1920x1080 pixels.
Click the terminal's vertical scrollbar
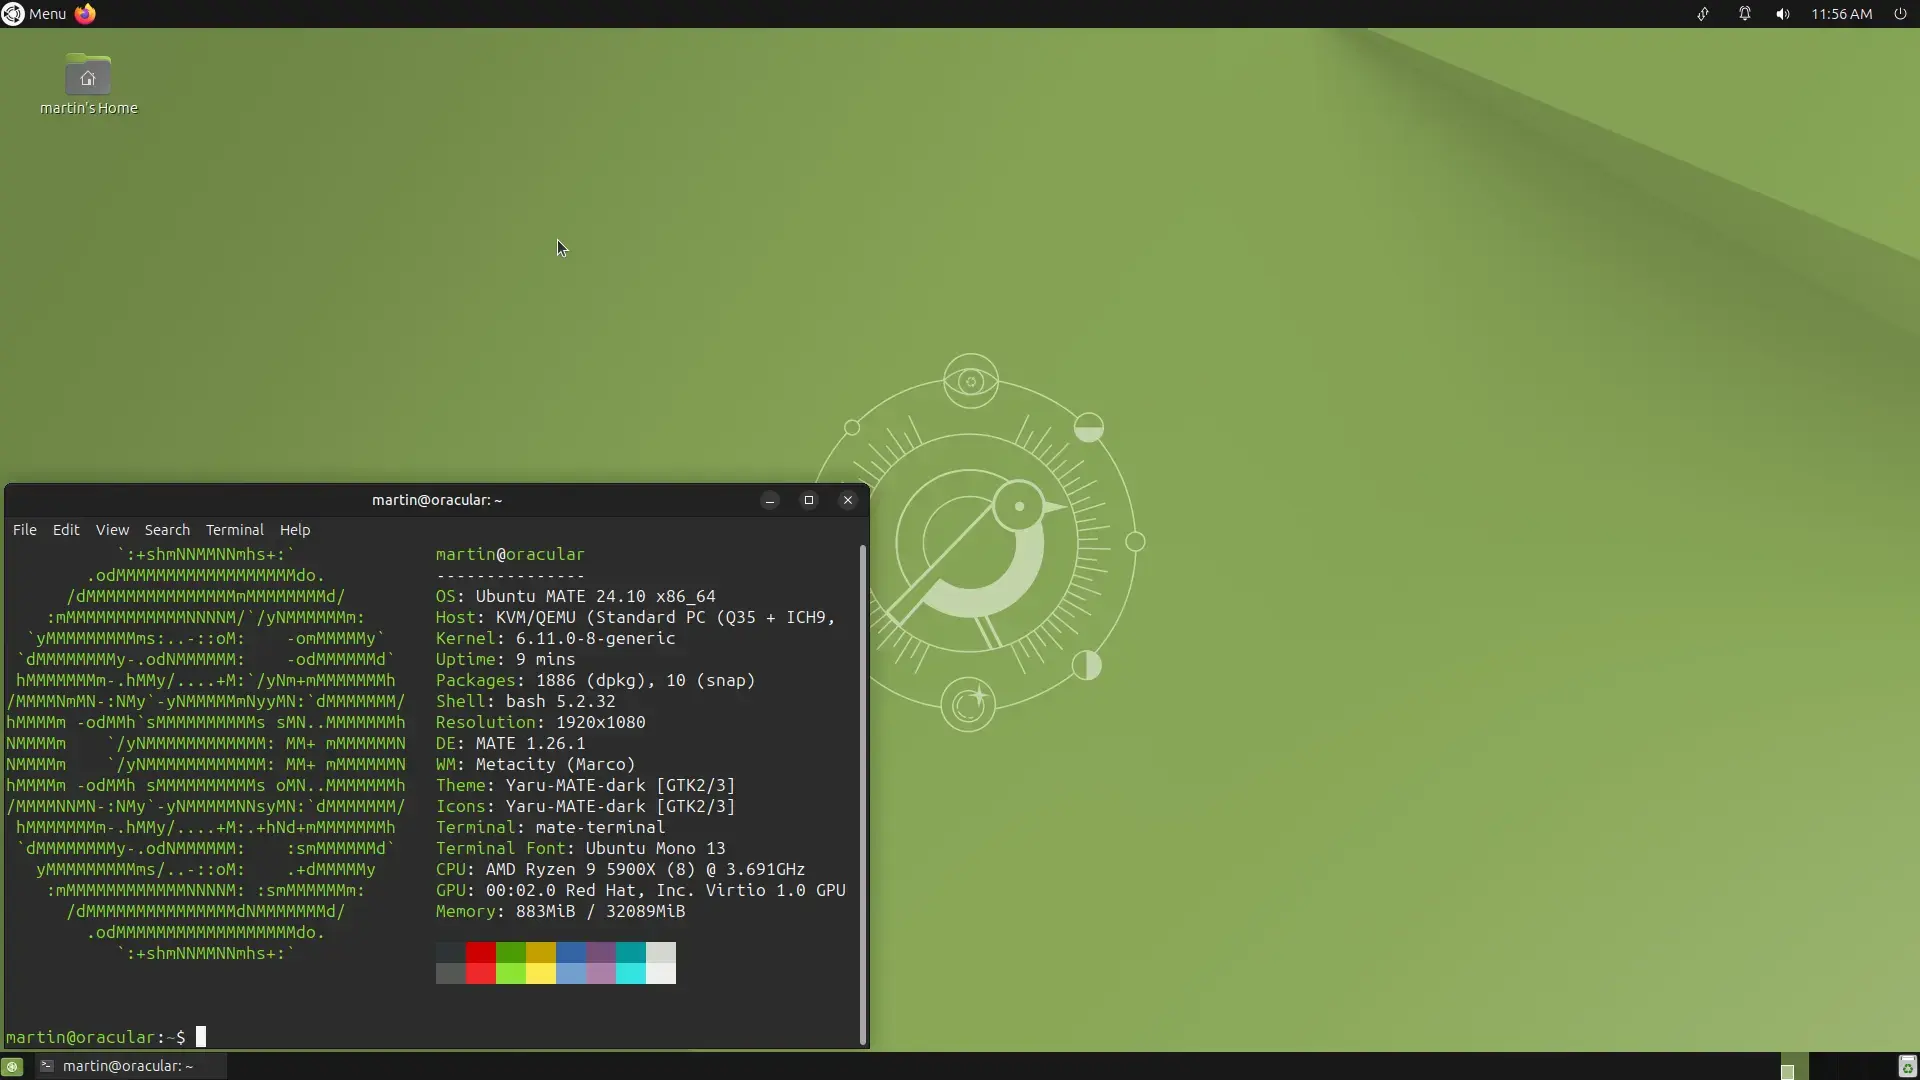click(862, 795)
